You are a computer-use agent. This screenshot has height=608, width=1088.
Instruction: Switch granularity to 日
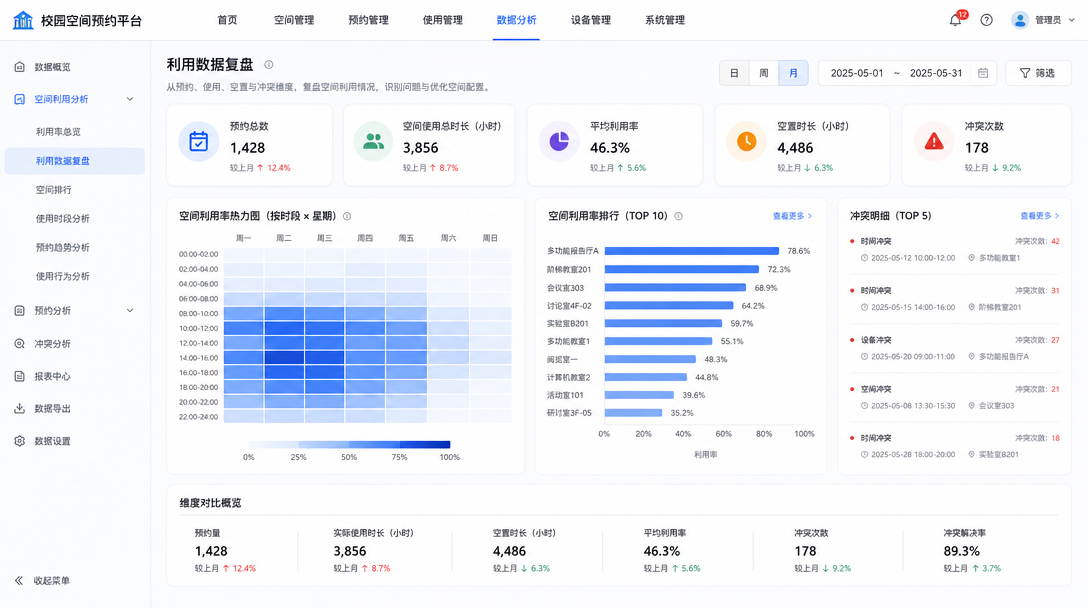(x=734, y=73)
